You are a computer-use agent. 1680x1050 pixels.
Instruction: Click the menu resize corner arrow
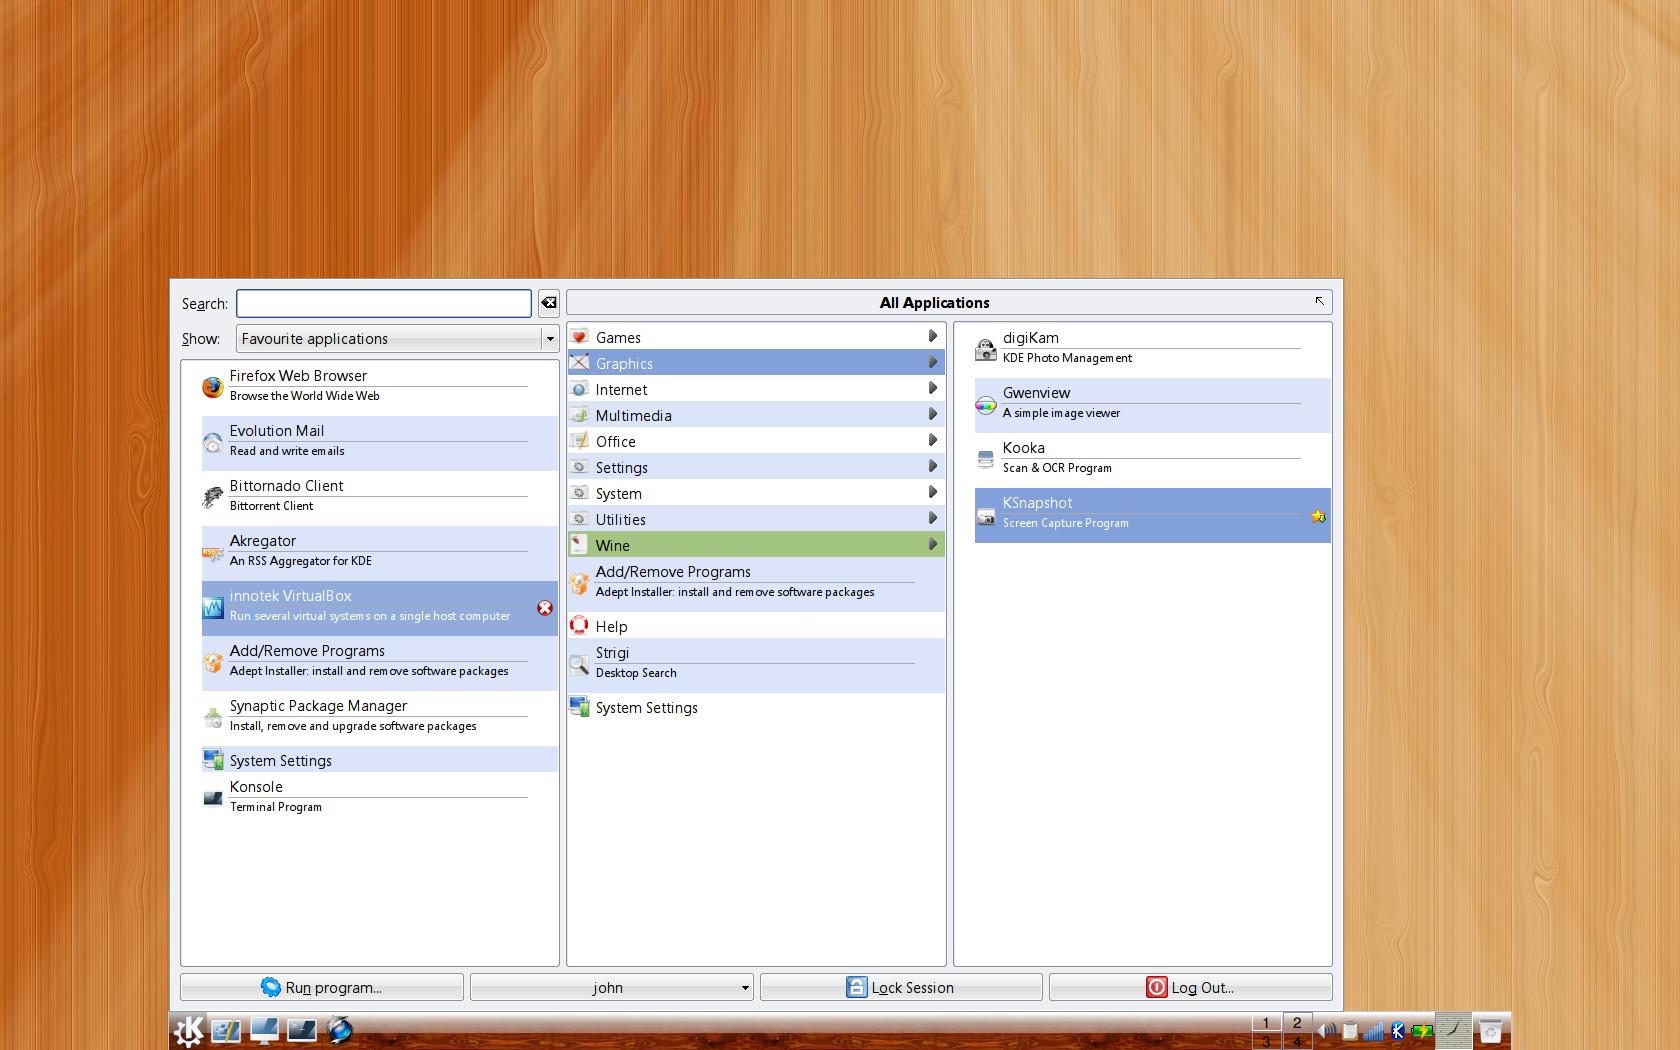click(x=1320, y=301)
